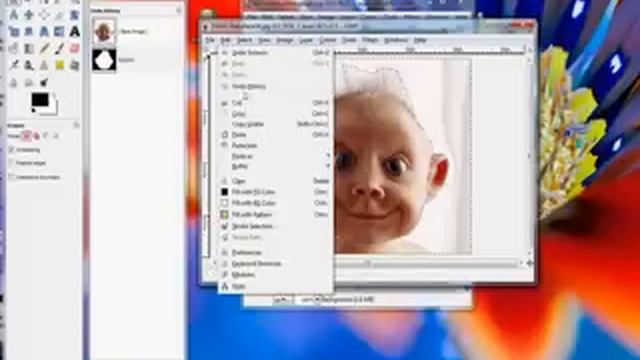Image resolution: width=640 pixels, height=360 pixels.
Task: Choose Fill with Pattern
Action: 276,214
